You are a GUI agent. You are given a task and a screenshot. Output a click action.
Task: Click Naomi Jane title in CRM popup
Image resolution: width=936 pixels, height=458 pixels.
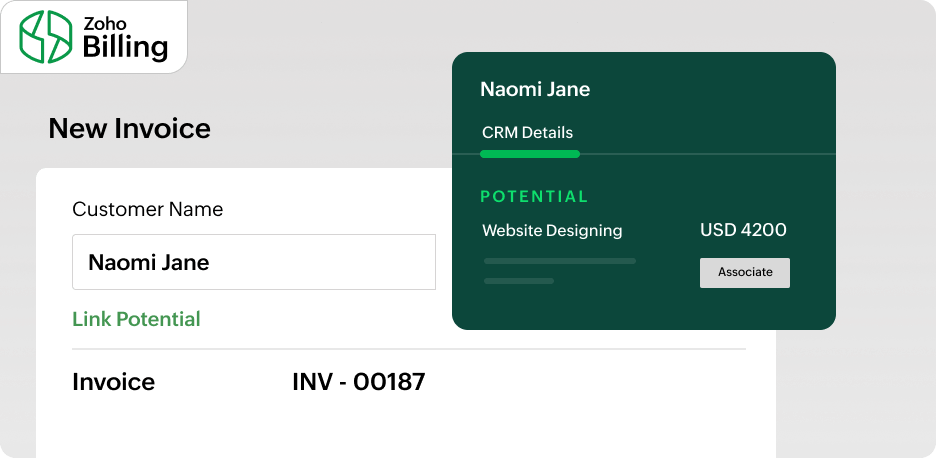point(535,89)
